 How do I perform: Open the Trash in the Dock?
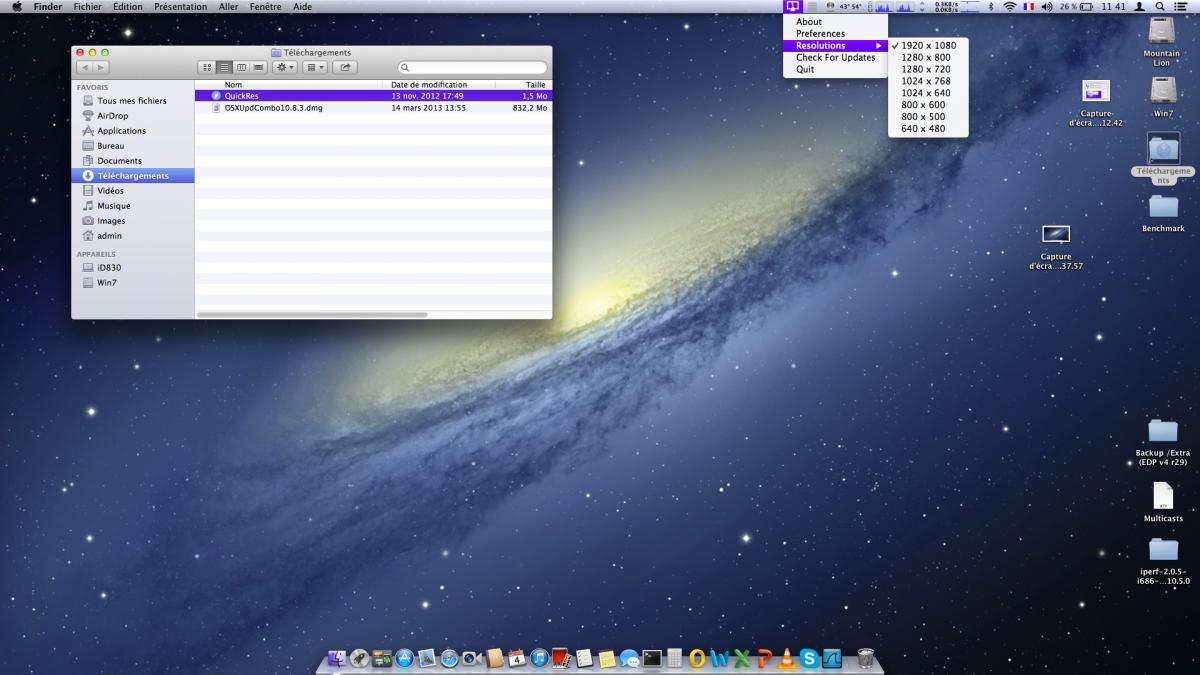[x=865, y=658]
